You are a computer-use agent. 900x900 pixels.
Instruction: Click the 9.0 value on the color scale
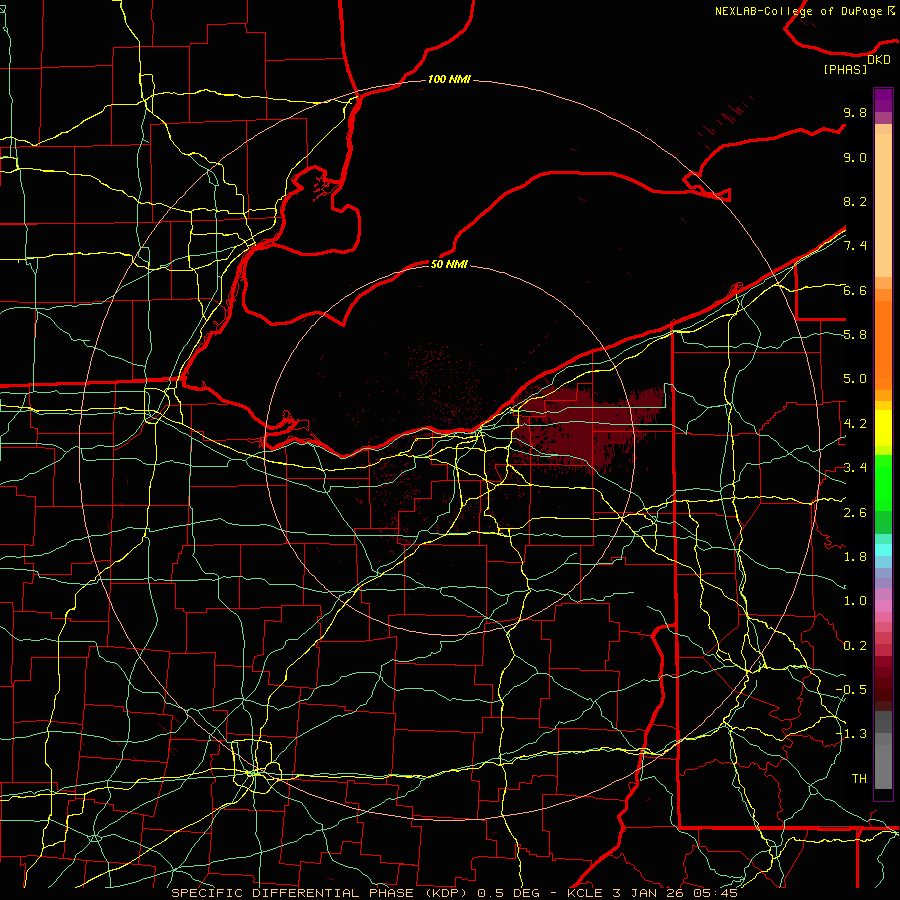[855, 157]
